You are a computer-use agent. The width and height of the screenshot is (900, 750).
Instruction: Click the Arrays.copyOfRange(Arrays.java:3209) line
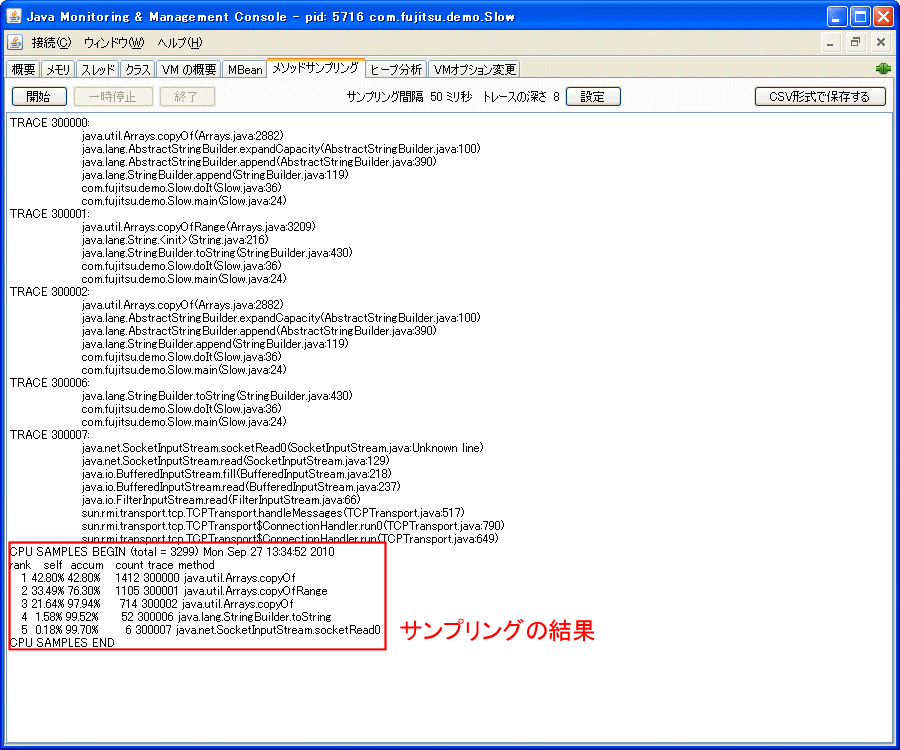[199, 227]
